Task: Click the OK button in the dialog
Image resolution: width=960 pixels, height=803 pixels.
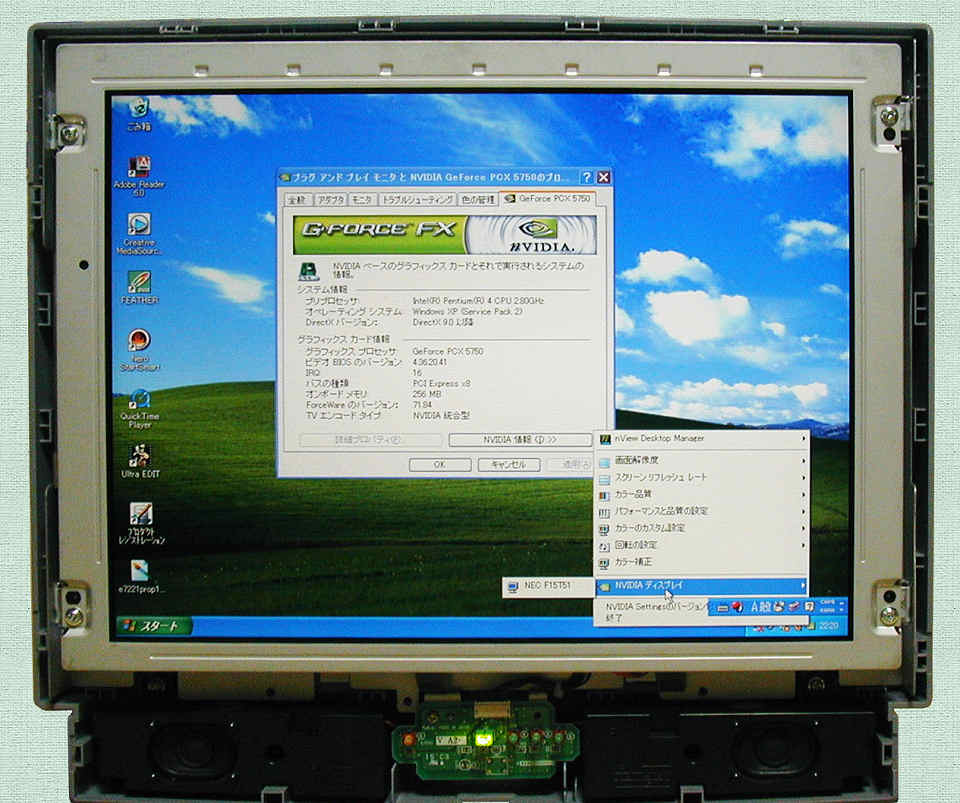Action: [440, 465]
